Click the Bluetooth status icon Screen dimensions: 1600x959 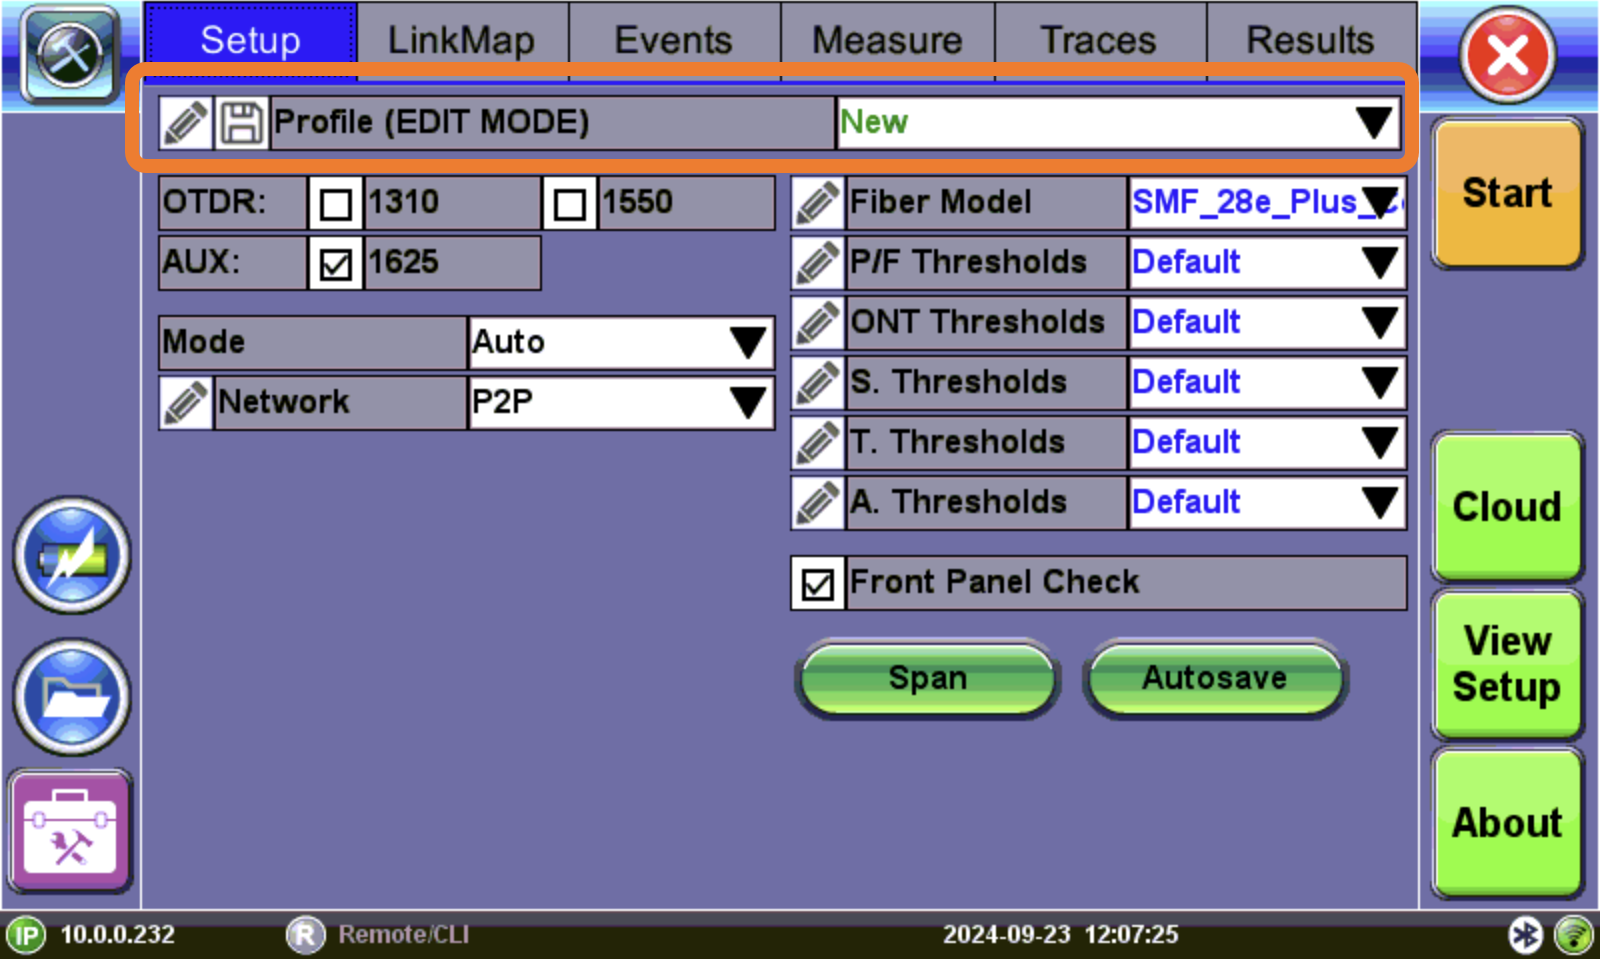(x=1525, y=935)
